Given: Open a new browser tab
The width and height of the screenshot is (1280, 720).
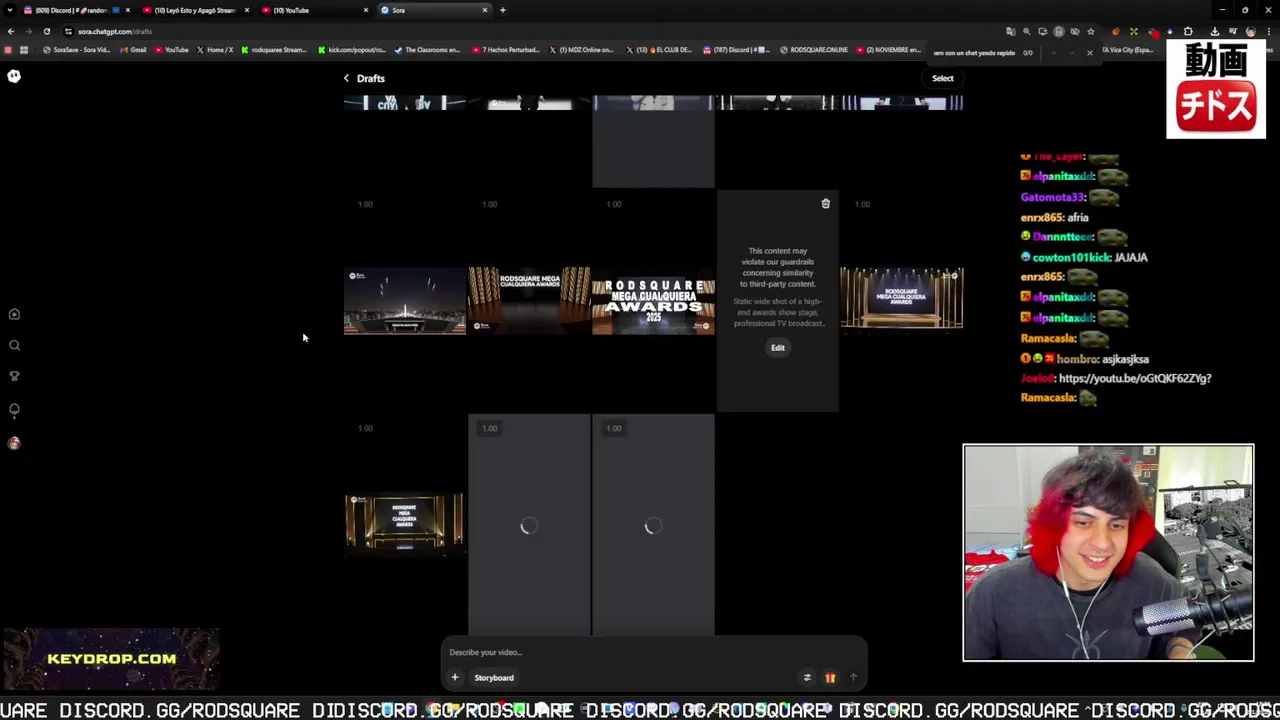Looking at the screenshot, I should 503,10.
